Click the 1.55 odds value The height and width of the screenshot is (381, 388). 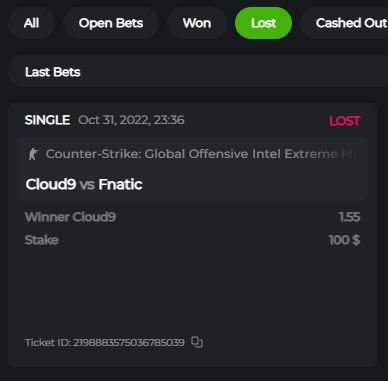pyautogui.click(x=349, y=217)
